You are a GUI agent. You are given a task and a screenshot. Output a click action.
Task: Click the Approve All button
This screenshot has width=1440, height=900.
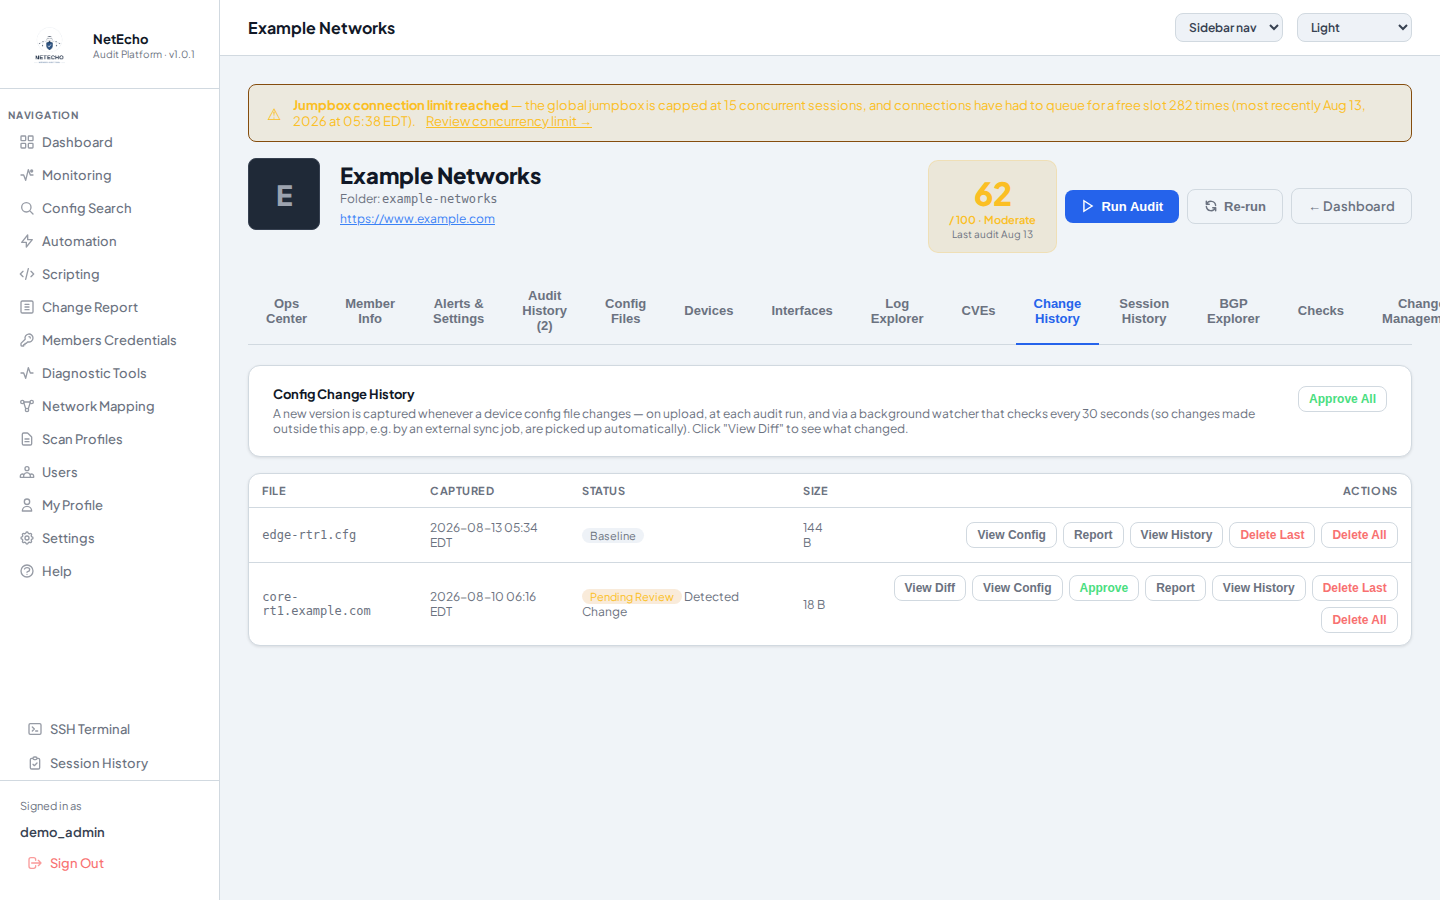click(x=1342, y=399)
